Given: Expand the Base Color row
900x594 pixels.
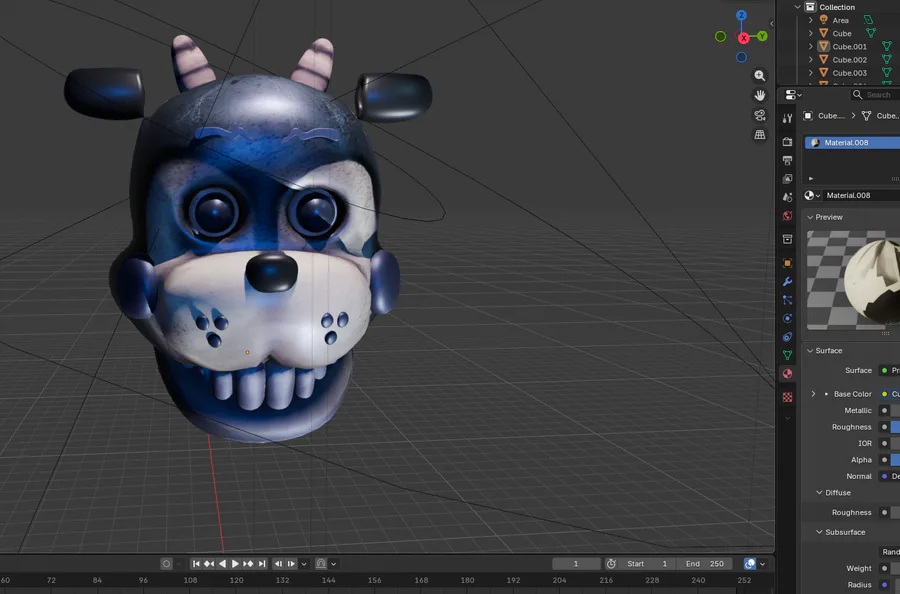Looking at the screenshot, I should coord(813,394).
